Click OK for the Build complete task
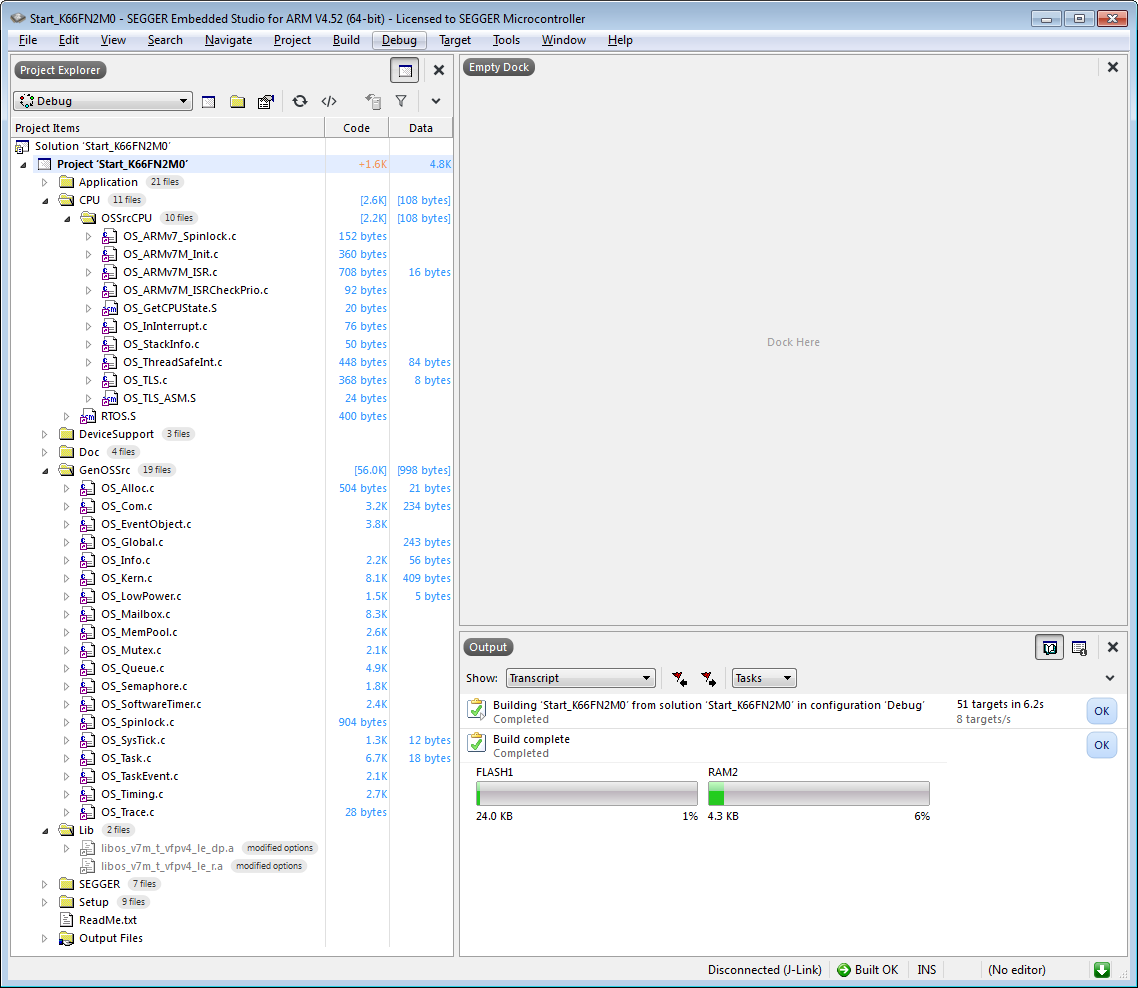 click(1102, 745)
